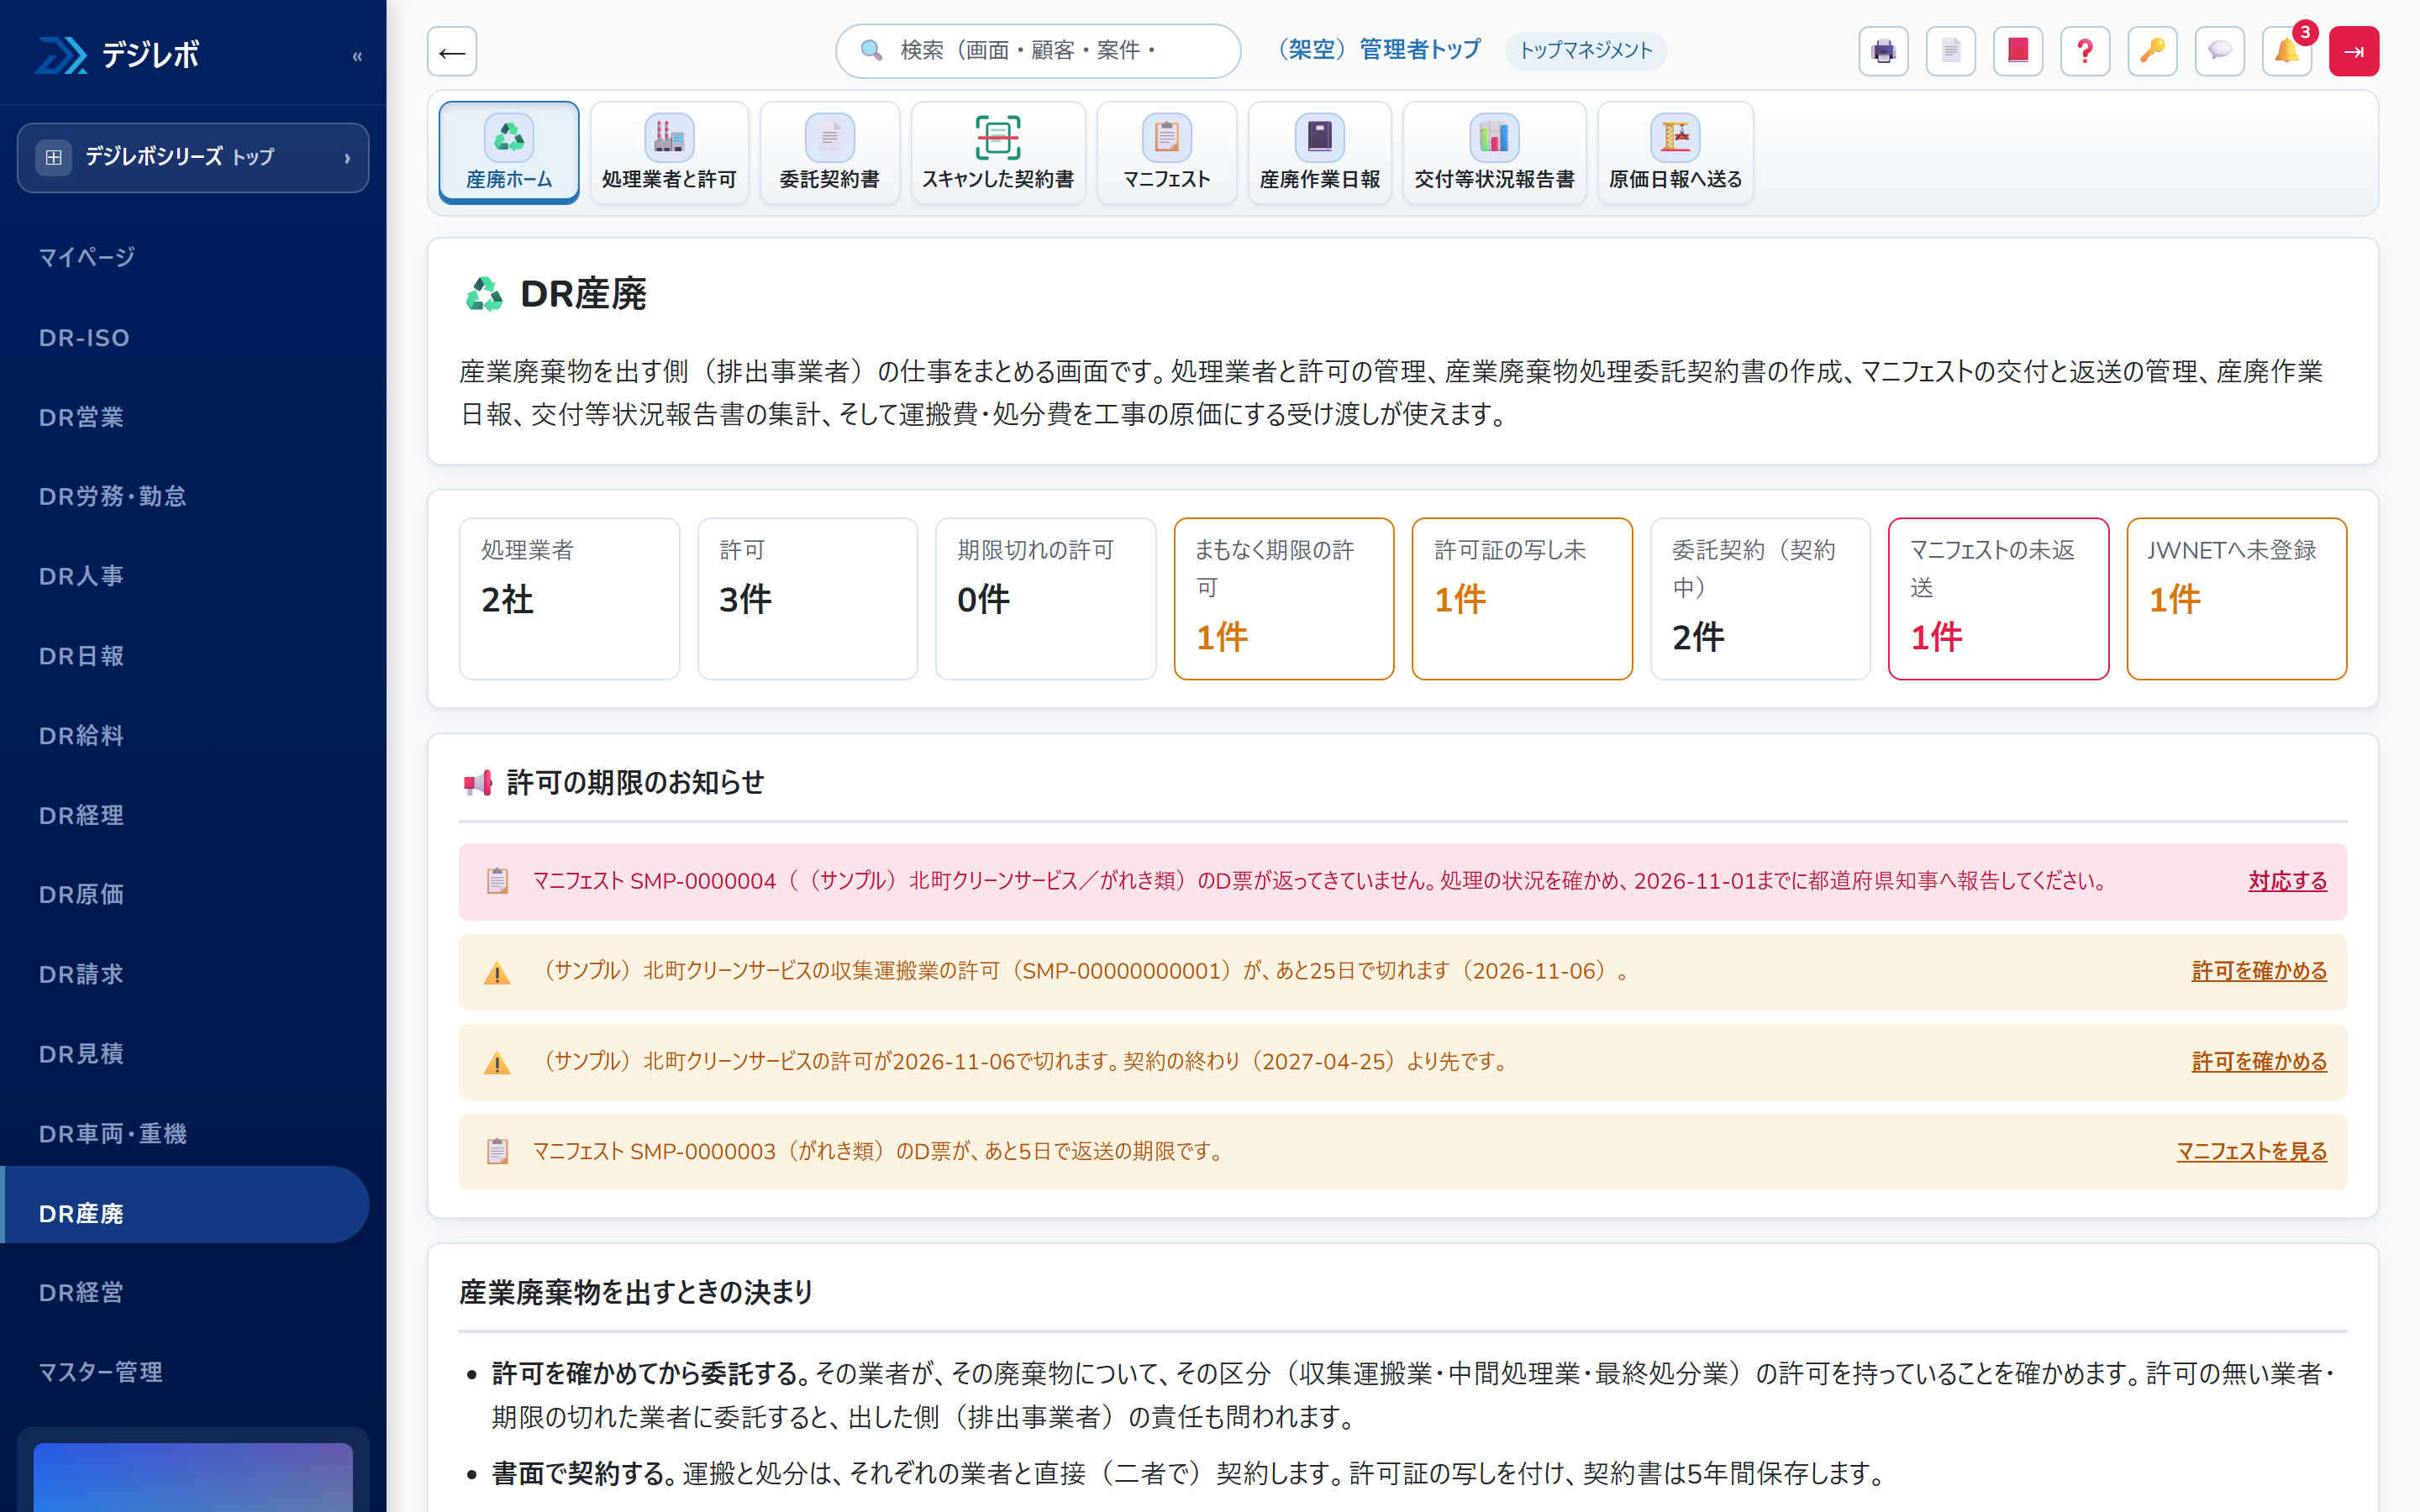Viewport: 2420px width, 1512px height.
Task: Open the chat speech bubble icon
Action: (2219, 51)
